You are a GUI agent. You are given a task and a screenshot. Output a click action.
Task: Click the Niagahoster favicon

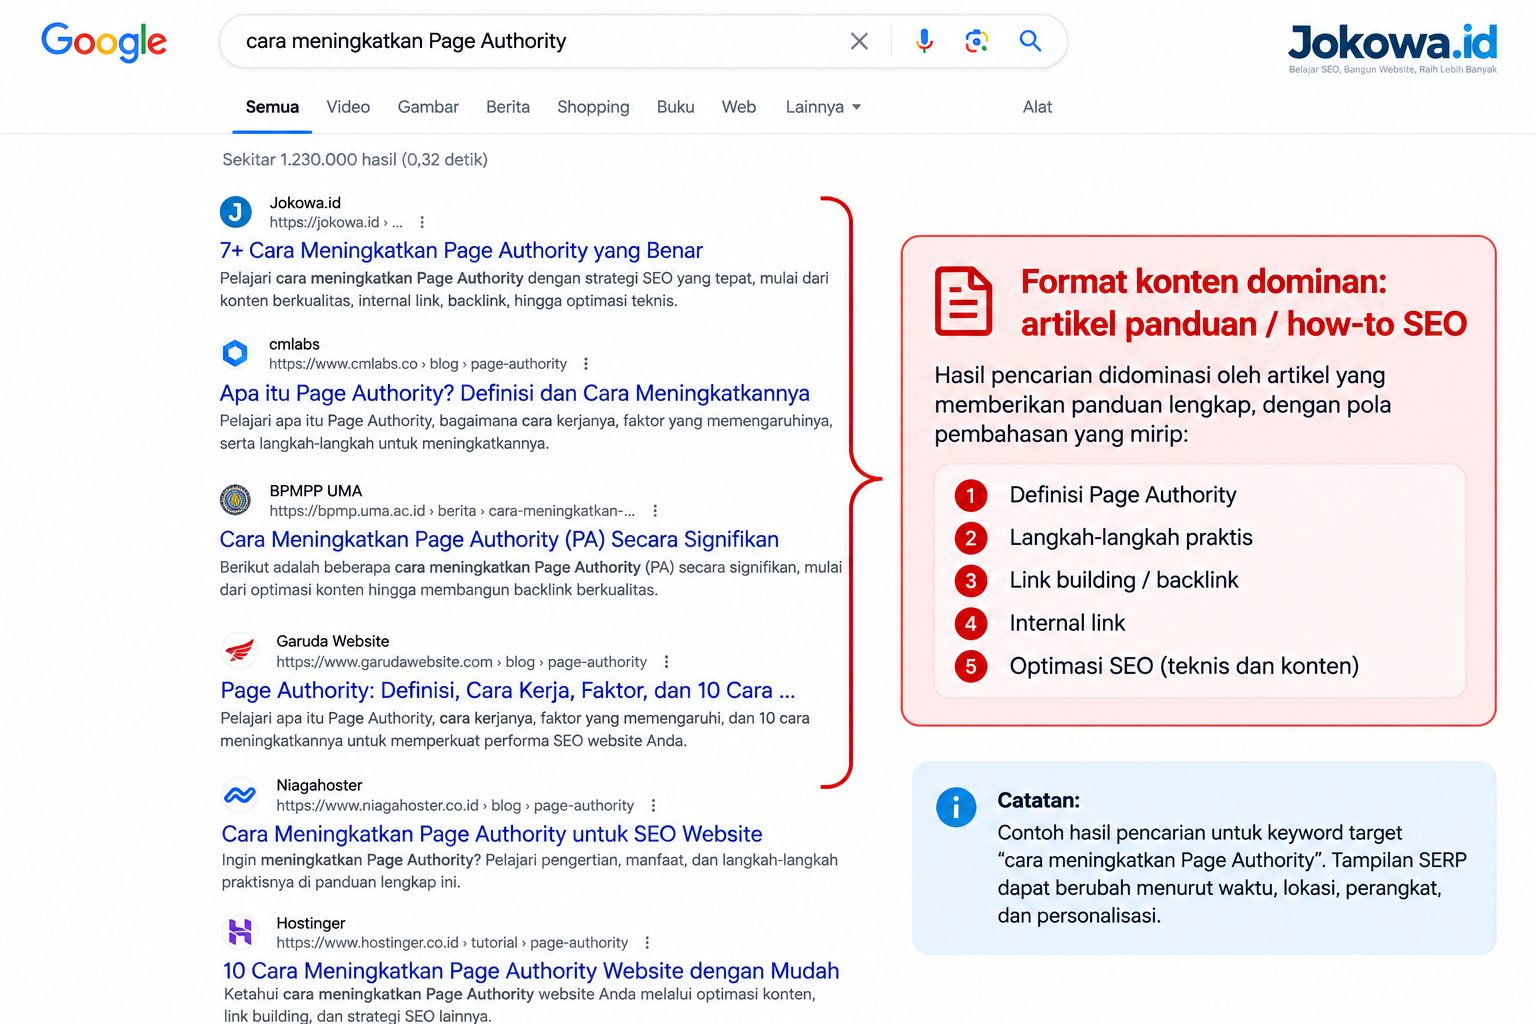(x=240, y=795)
